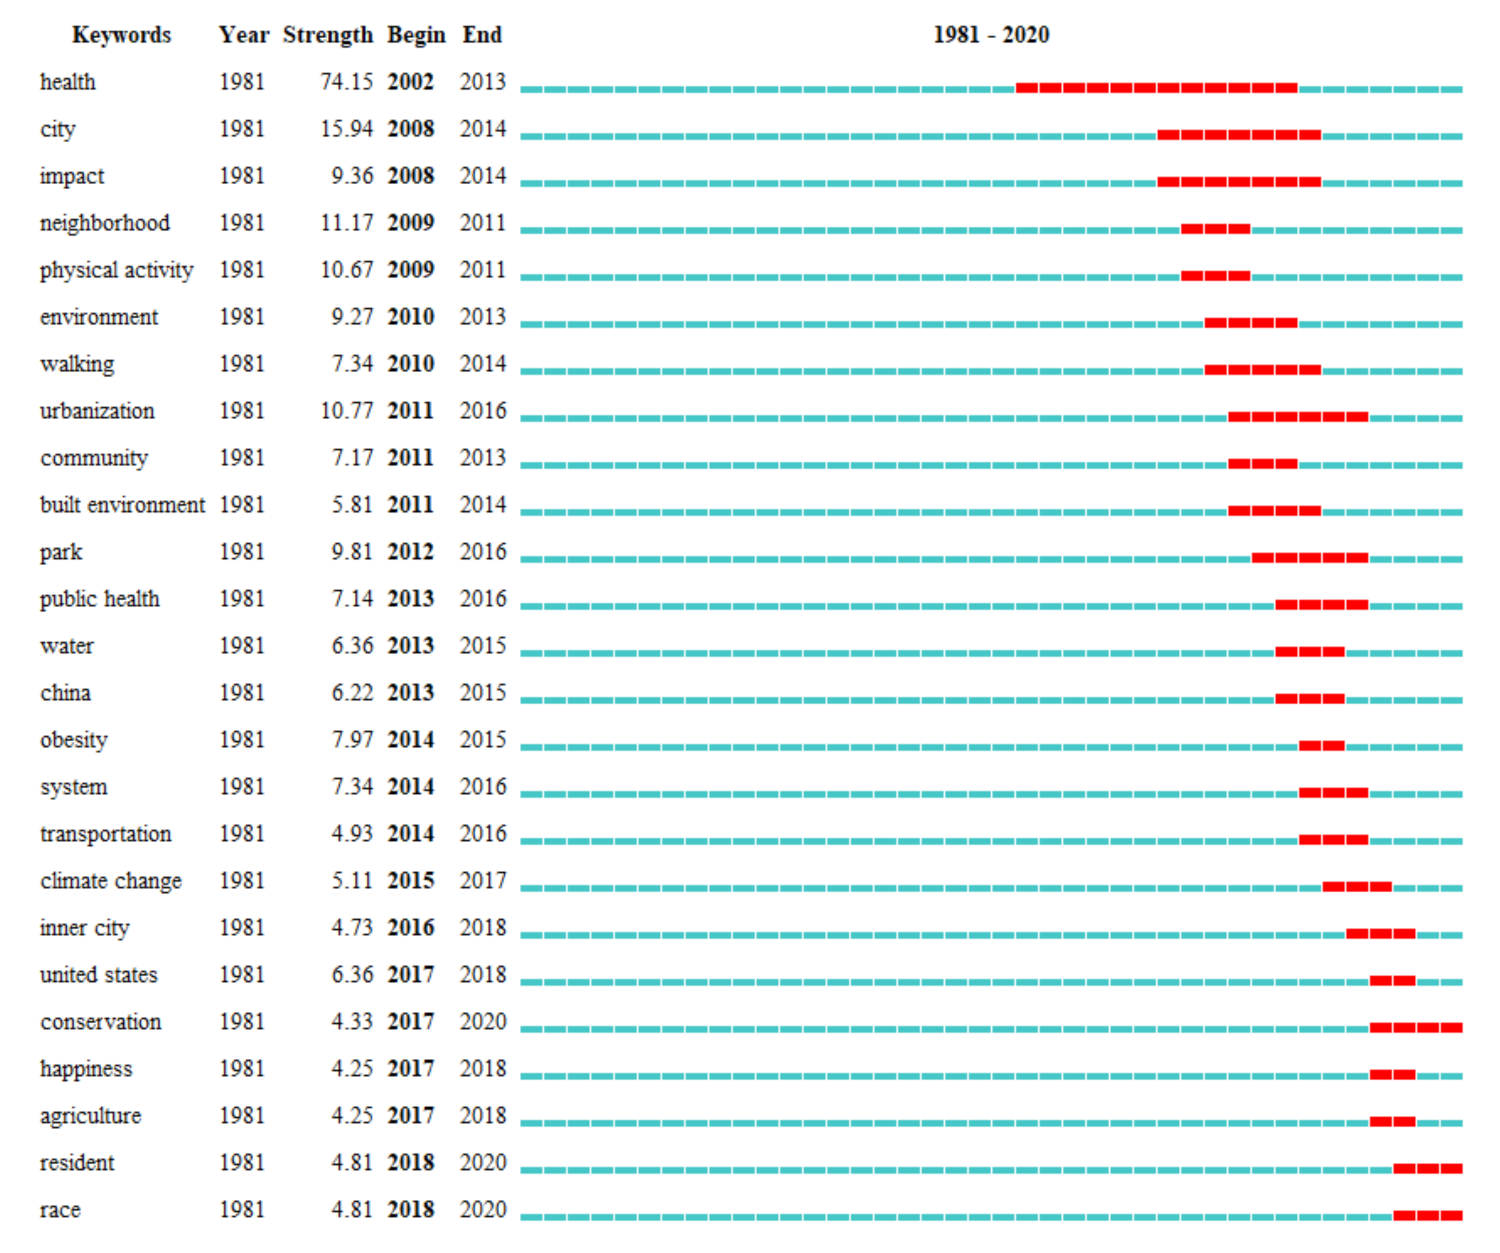The height and width of the screenshot is (1253, 1500).
Task: Click the keyword "health" in the 74.15 row
Action: pos(68,82)
